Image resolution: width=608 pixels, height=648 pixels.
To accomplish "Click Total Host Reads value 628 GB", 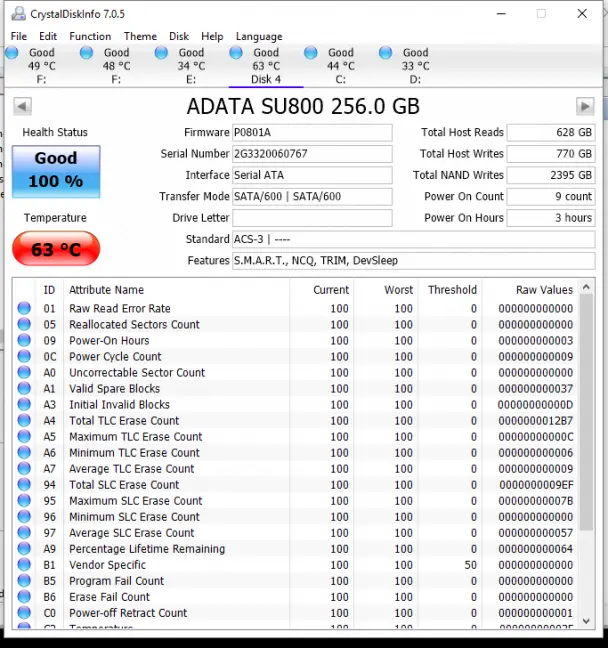I will pos(551,133).
